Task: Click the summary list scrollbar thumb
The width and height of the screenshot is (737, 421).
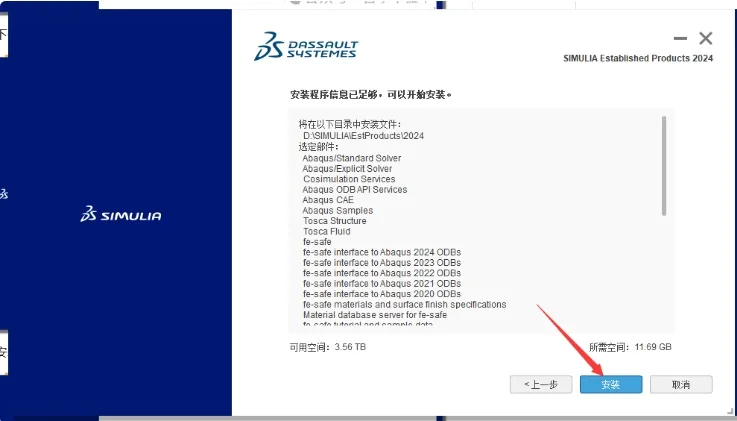Action: pyautogui.click(x=664, y=166)
